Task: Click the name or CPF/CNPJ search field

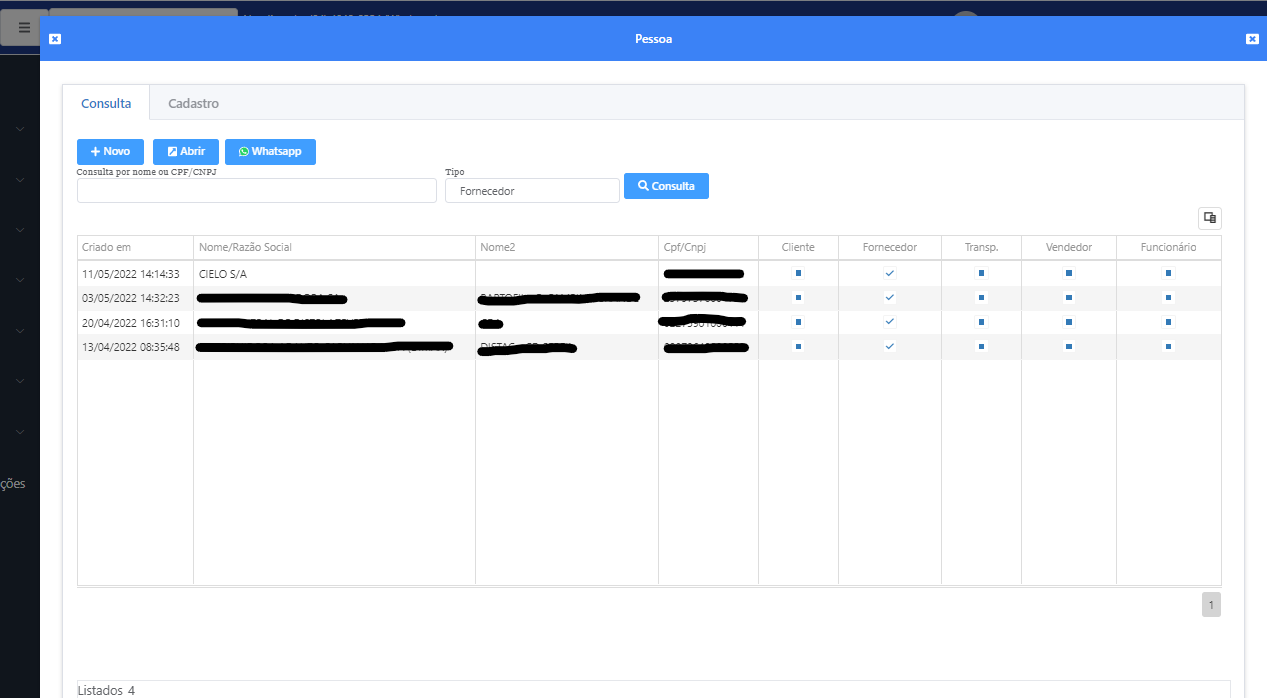Action: click(x=256, y=191)
